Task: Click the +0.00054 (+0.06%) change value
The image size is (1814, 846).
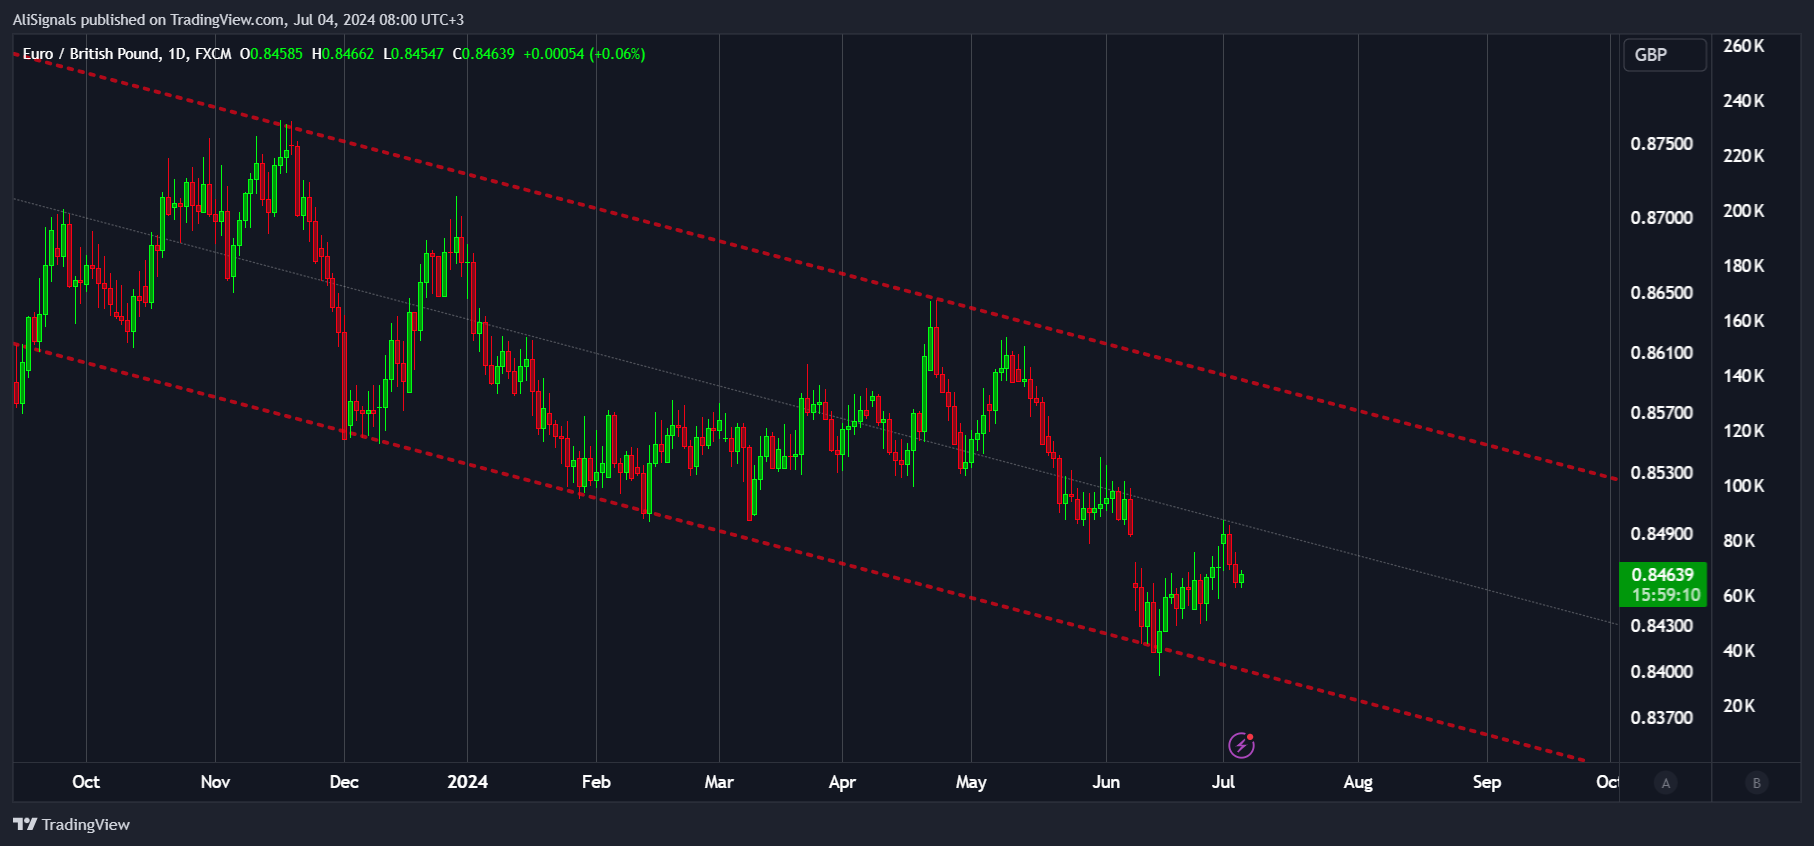Action: tap(584, 54)
